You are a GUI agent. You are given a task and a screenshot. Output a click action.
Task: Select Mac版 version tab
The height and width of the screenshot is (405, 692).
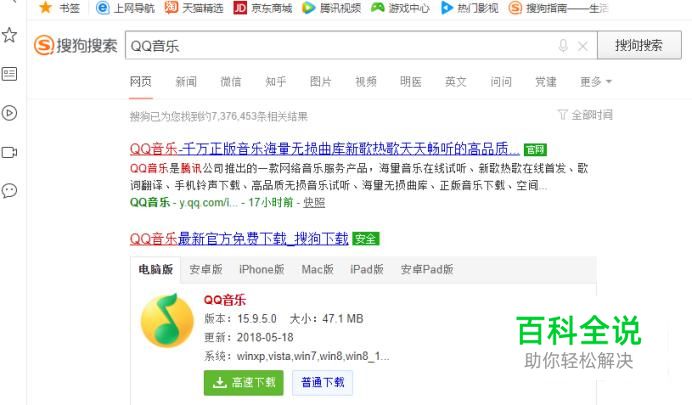tap(317, 269)
